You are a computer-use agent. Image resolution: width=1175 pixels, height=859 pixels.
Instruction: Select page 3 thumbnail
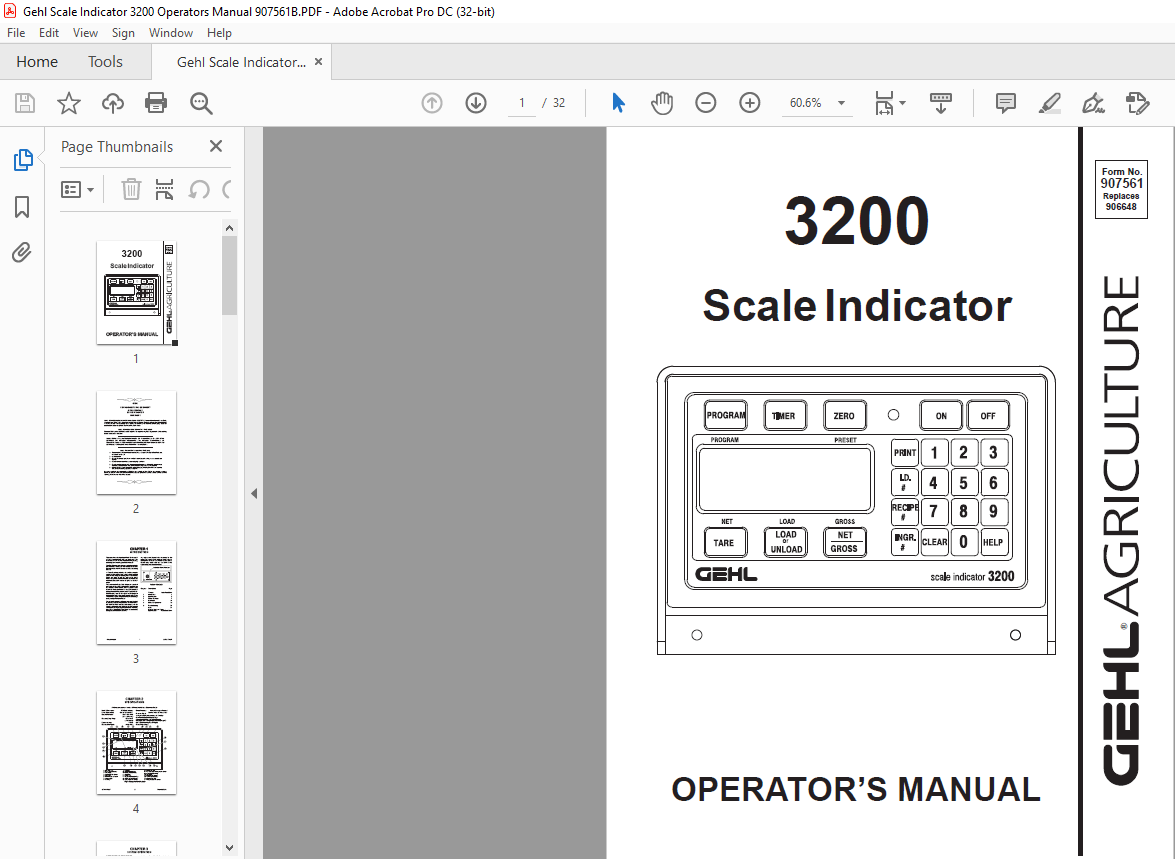click(136, 592)
